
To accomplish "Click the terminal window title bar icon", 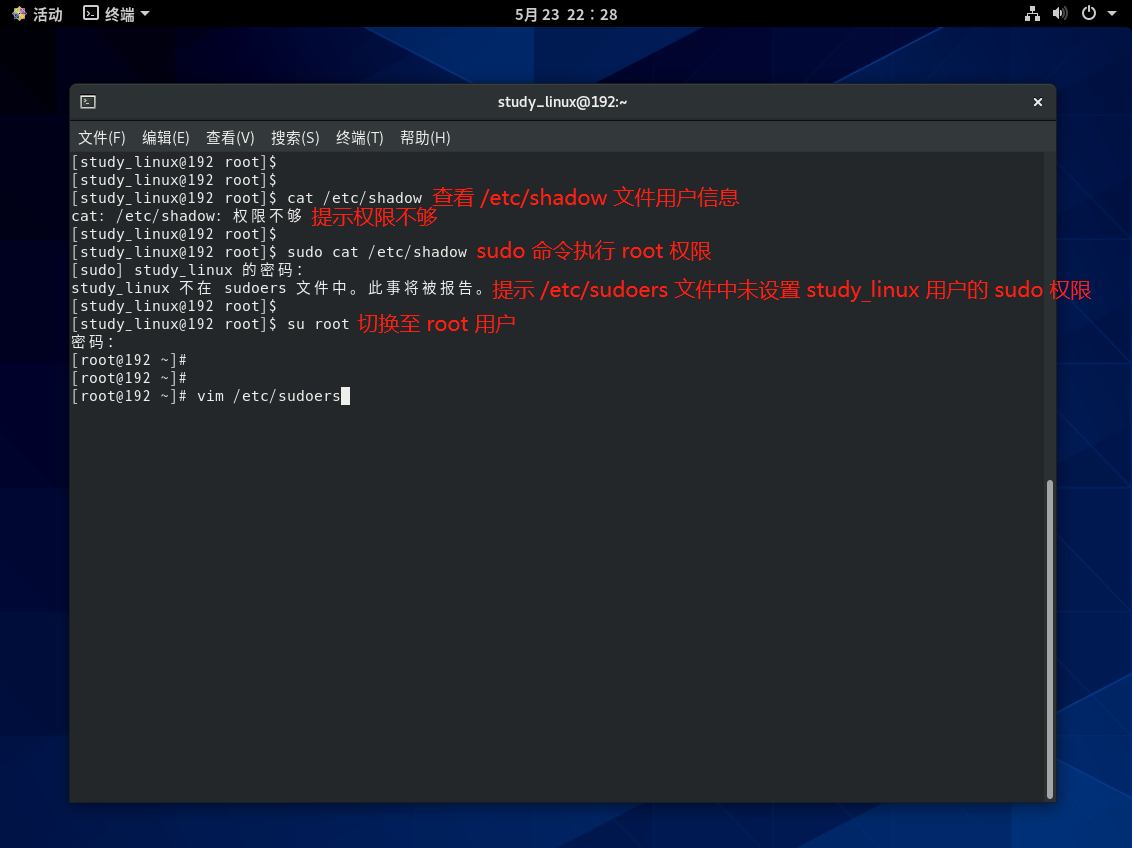I will (88, 102).
